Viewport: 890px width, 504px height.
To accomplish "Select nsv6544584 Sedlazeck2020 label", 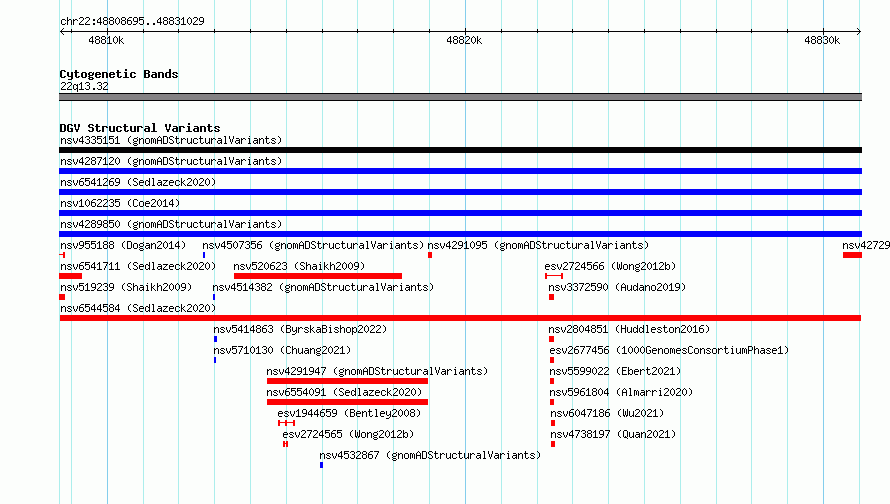I will pos(138,308).
